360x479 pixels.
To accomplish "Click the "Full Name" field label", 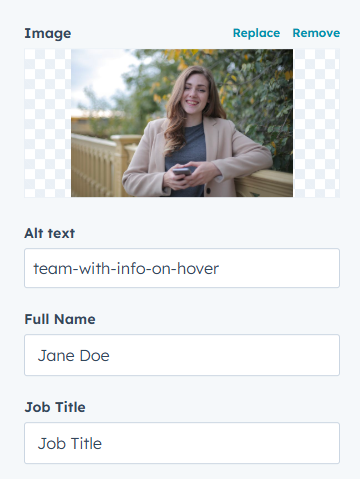I will [60, 319].
